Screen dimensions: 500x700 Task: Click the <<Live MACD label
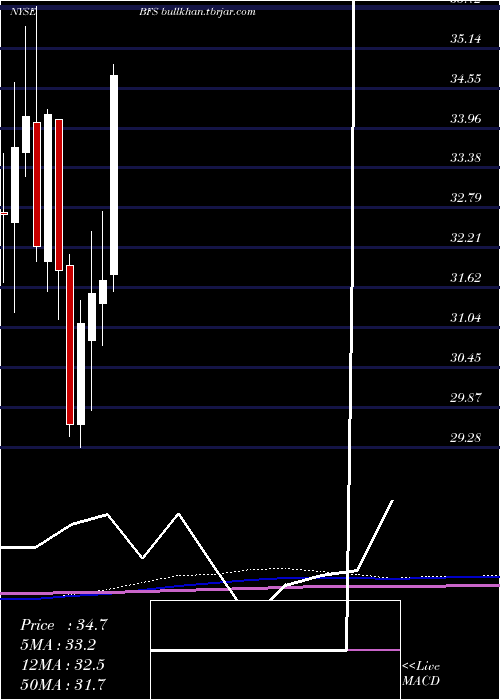421,674
